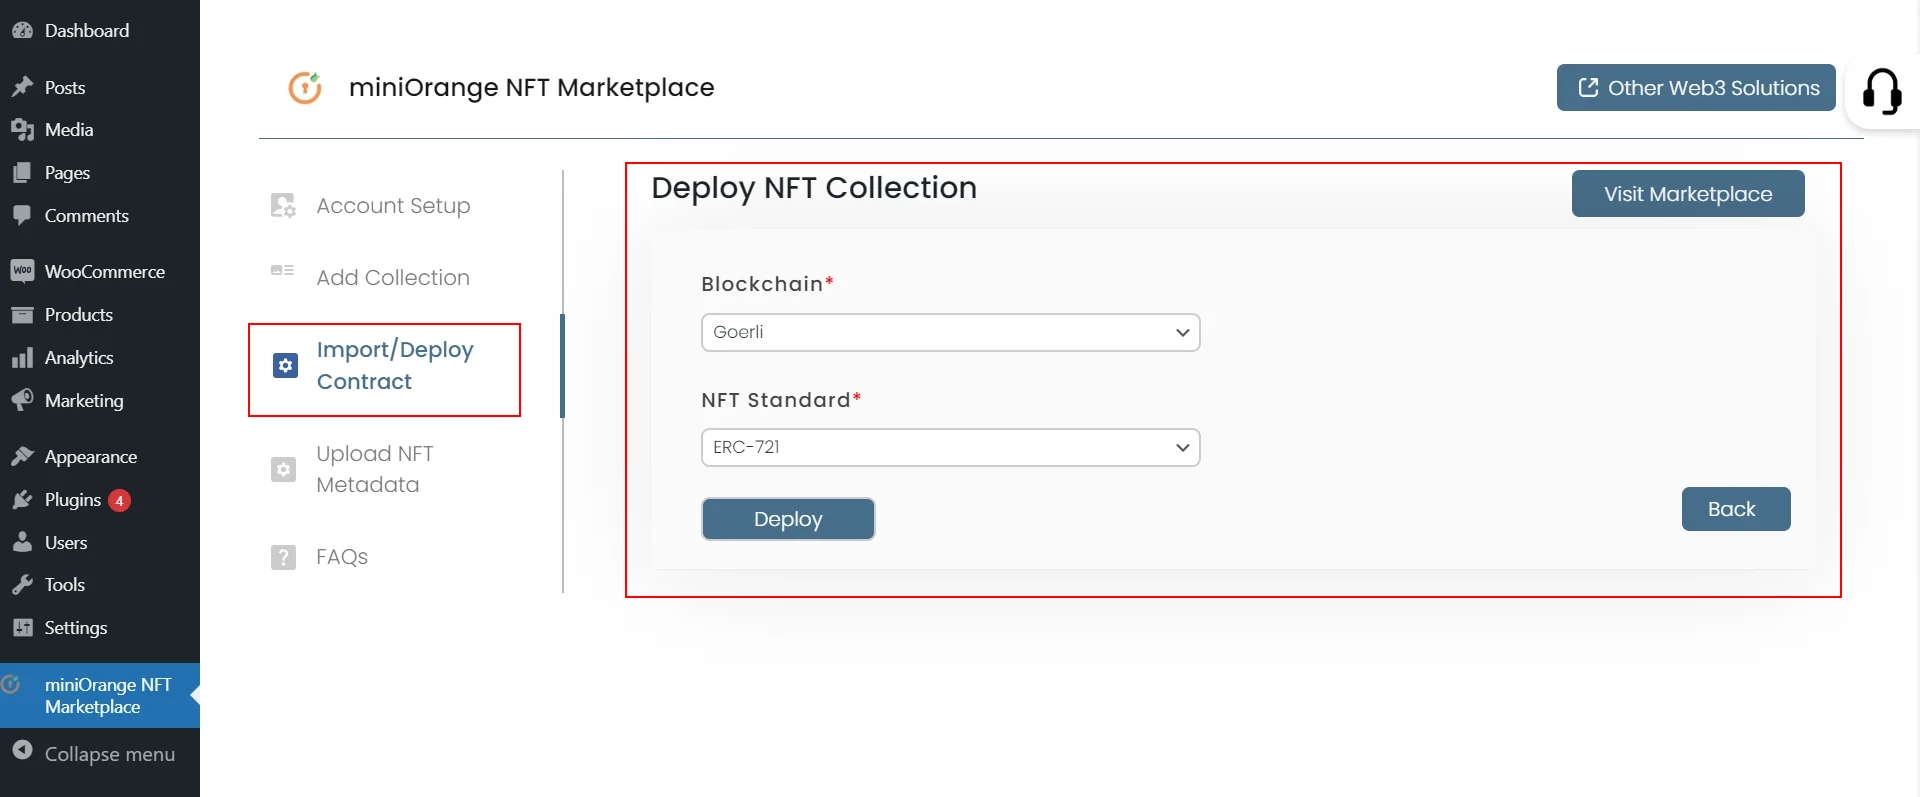Click the Tools wrench icon

(22, 585)
